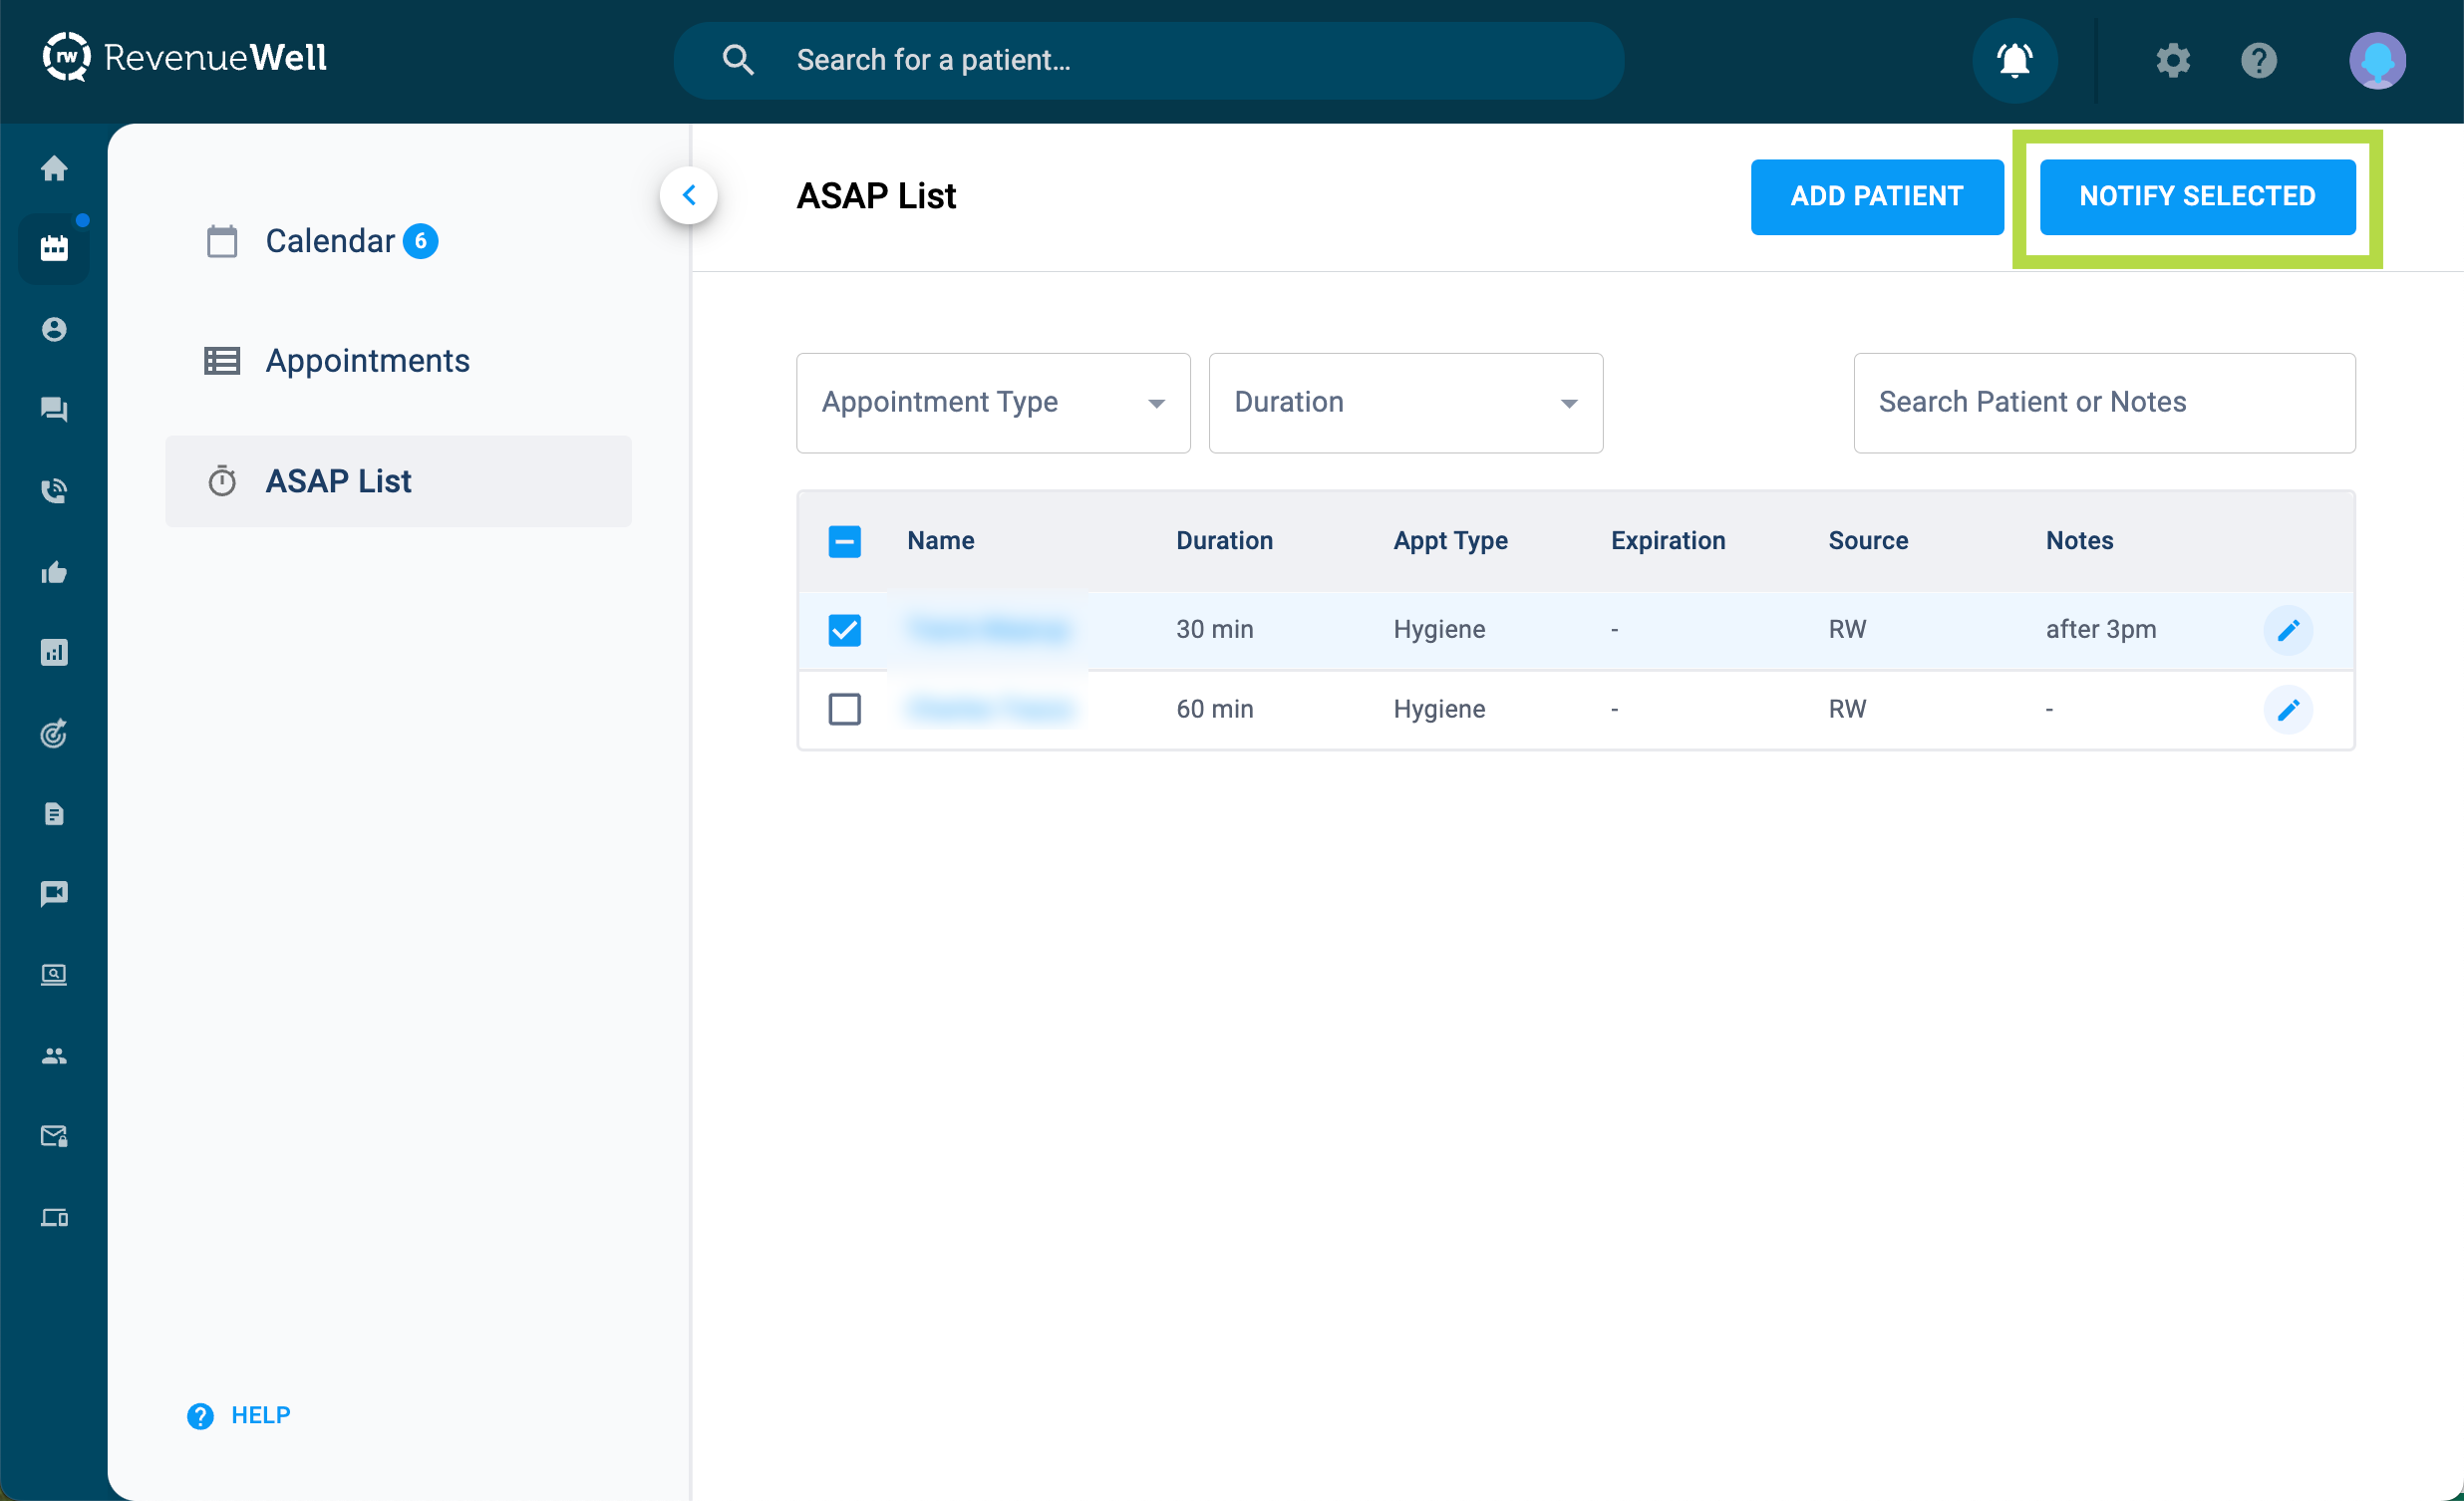Click the NOTIFY SELECTED button
Image resolution: width=2464 pixels, height=1501 pixels.
coord(2198,196)
